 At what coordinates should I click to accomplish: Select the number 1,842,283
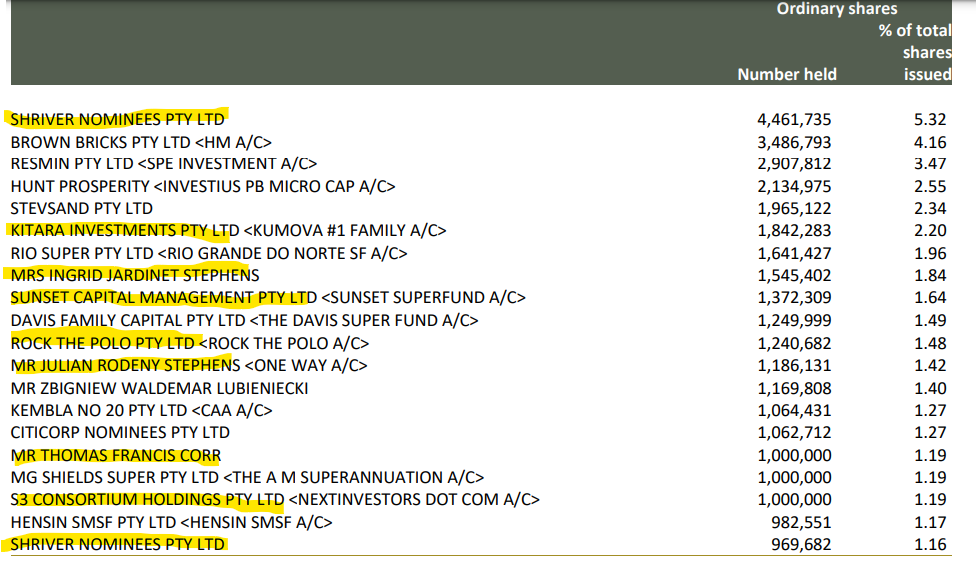click(794, 231)
